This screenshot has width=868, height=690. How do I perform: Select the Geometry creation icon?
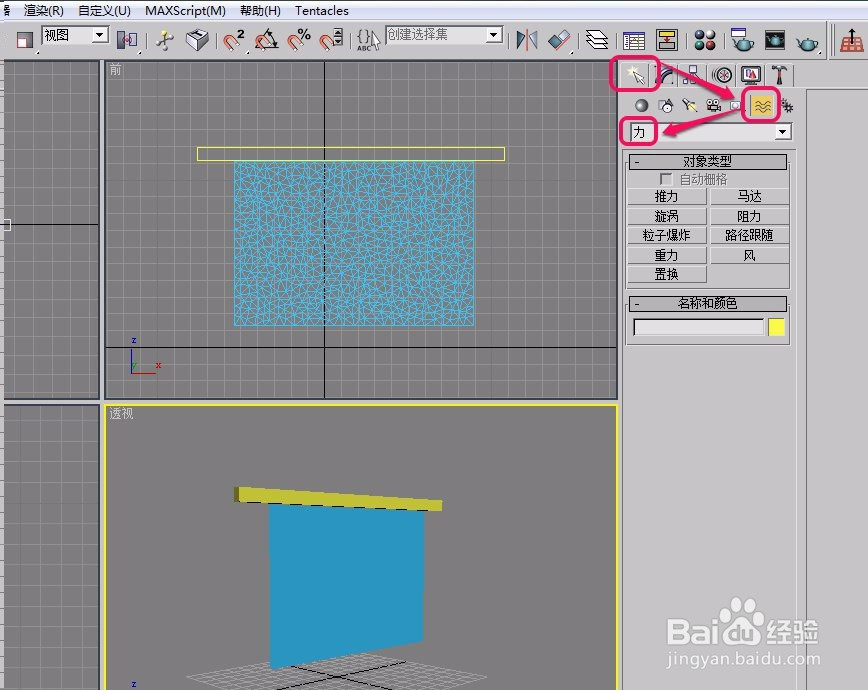(641, 105)
